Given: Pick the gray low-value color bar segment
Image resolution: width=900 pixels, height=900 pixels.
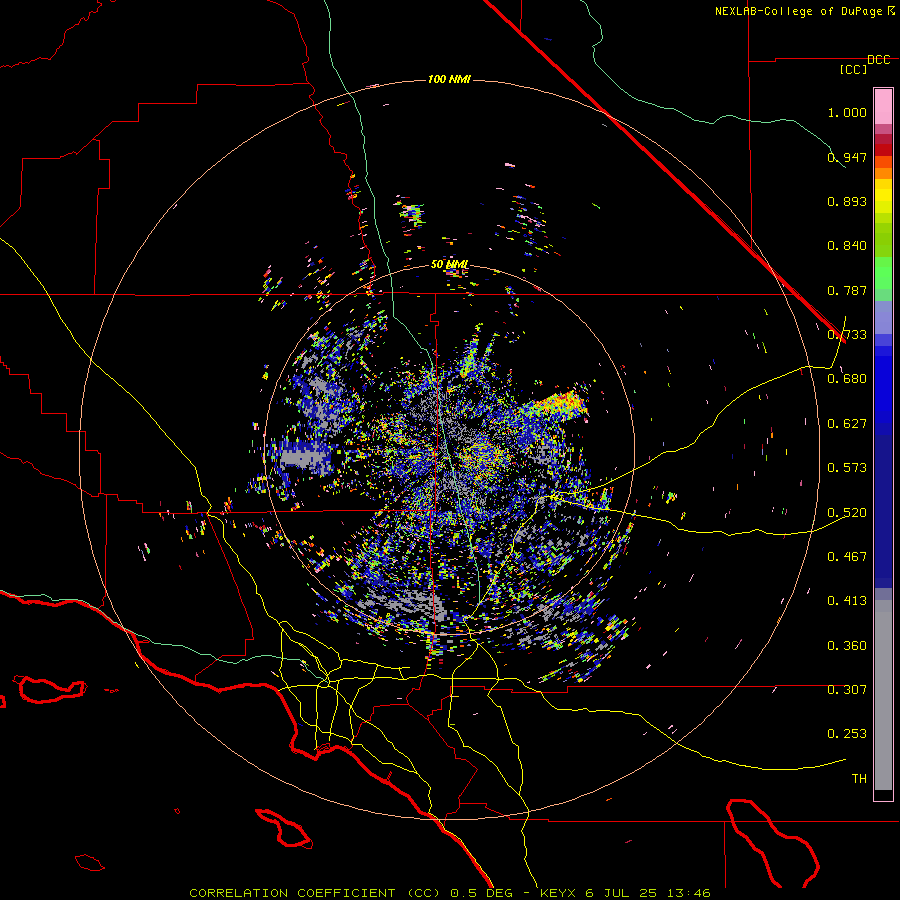Looking at the screenshot, I should [883, 695].
